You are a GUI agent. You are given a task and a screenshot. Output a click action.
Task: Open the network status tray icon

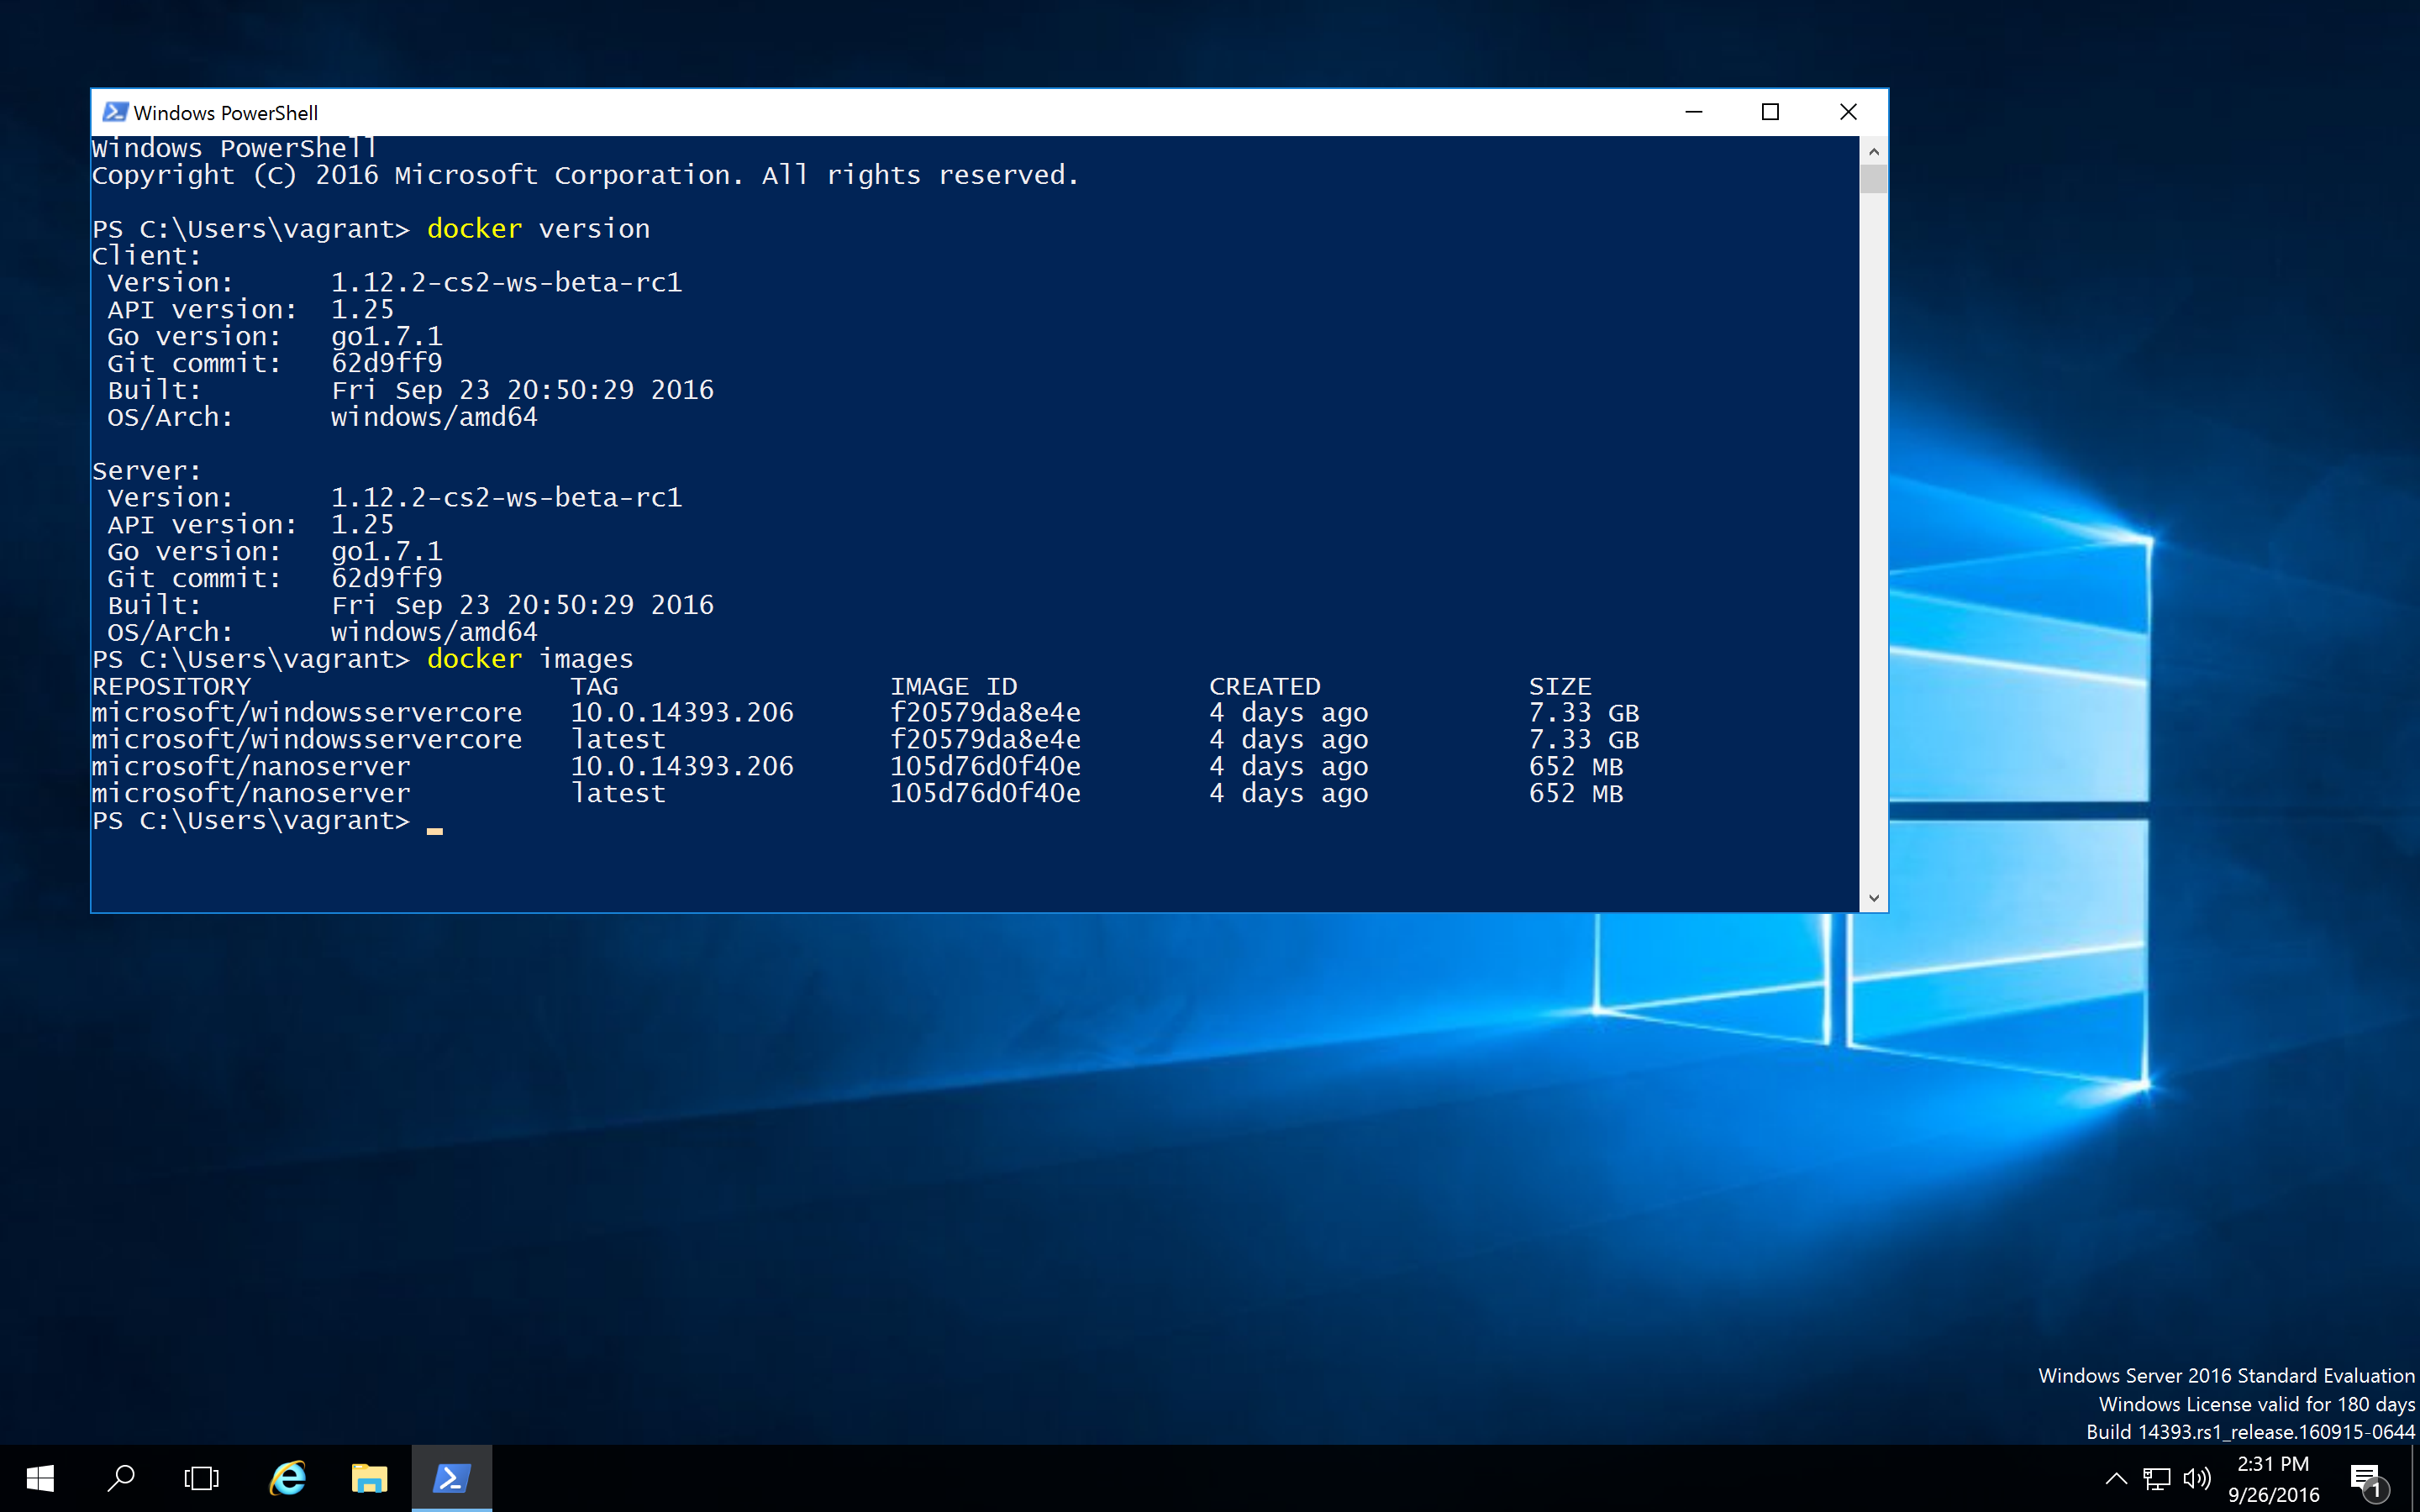pyautogui.click(x=2156, y=1479)
